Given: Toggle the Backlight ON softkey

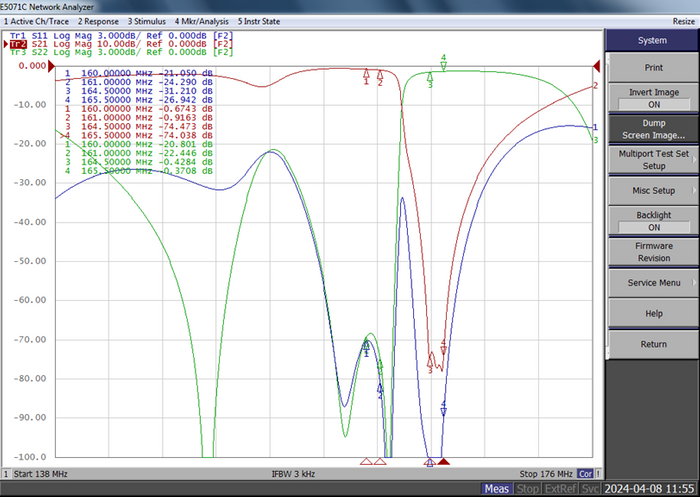Looking at the screenshot, I should click(653, 220).
